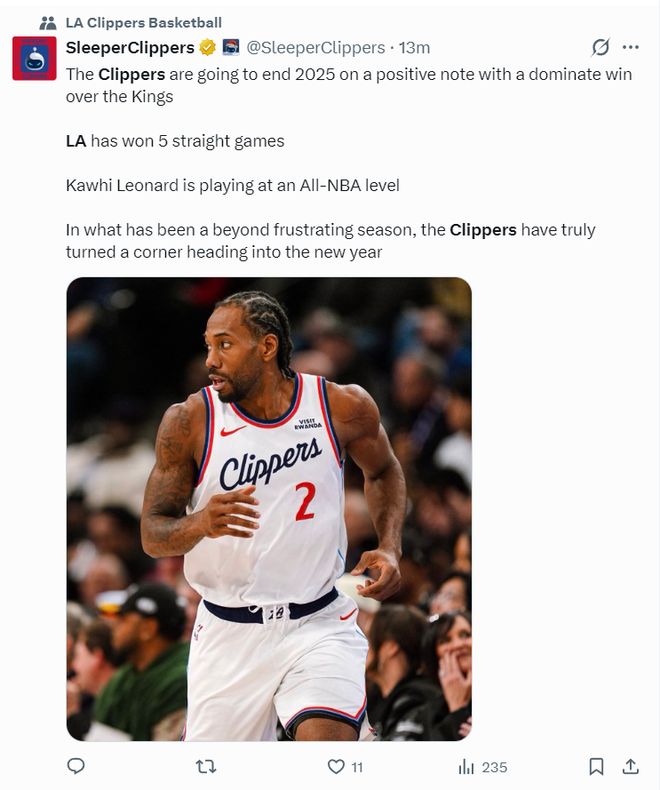Click the SleeperClippers display name

(x=130, y=47)
